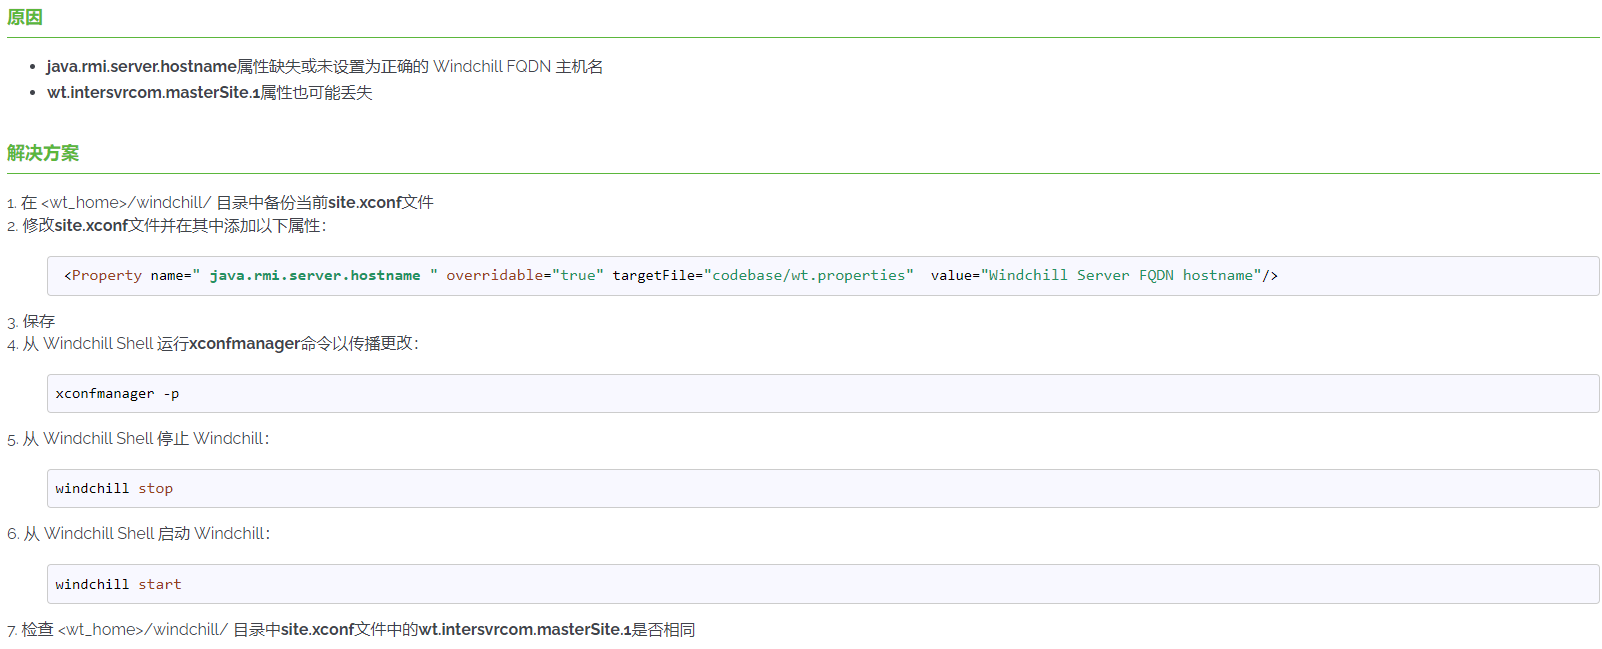Click wt.intersvrcom.masterSite.1 in the second bullet

(x=153, y=92)
